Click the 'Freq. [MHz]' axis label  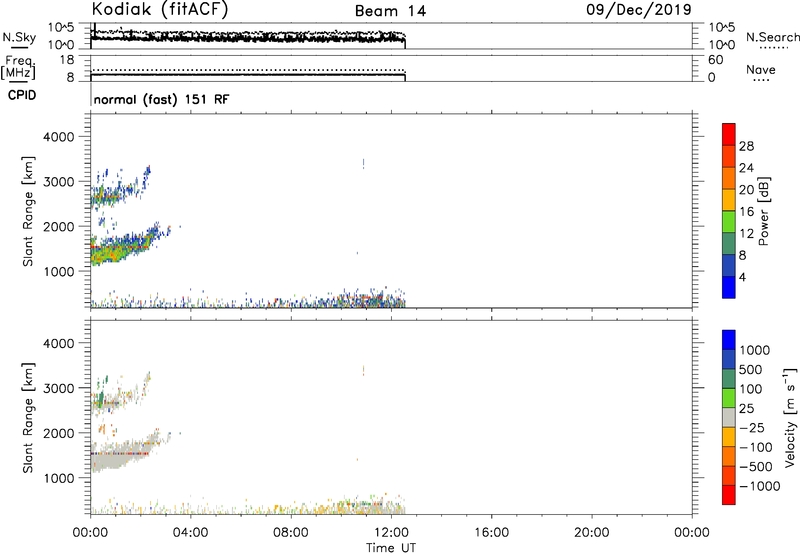point(19,67)
